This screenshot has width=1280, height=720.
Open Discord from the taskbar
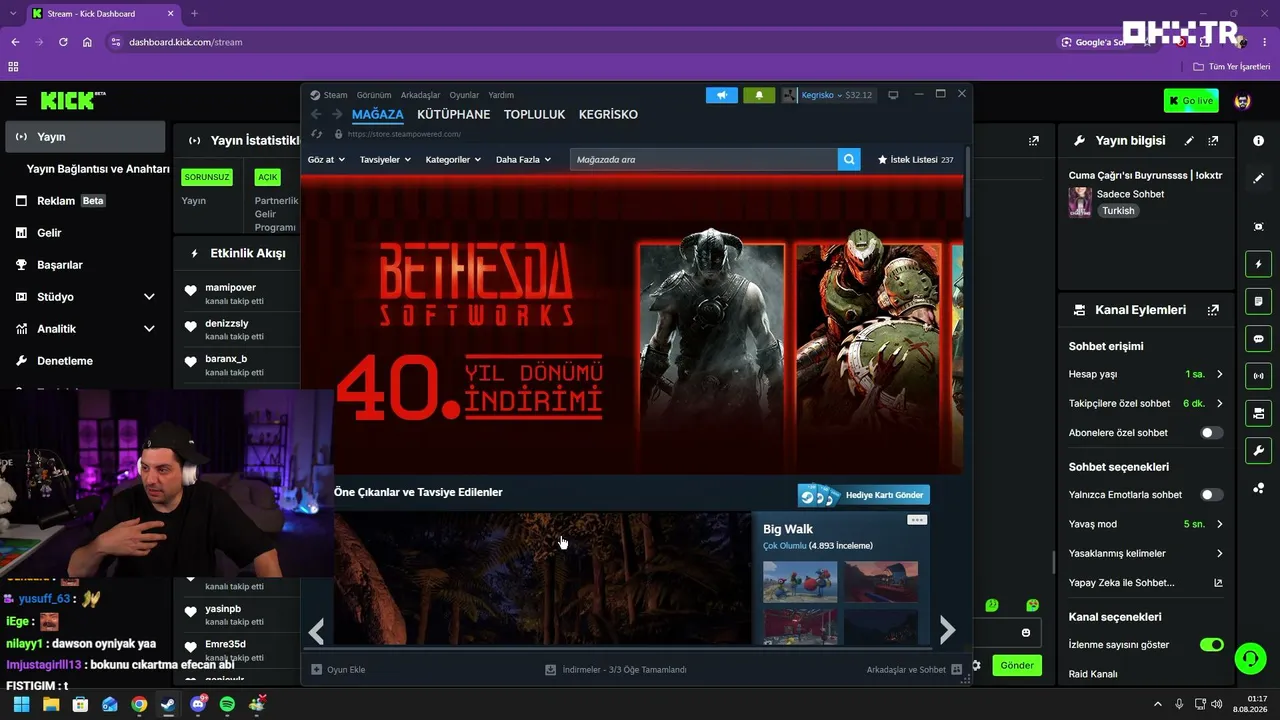click(x=198, y=704)
